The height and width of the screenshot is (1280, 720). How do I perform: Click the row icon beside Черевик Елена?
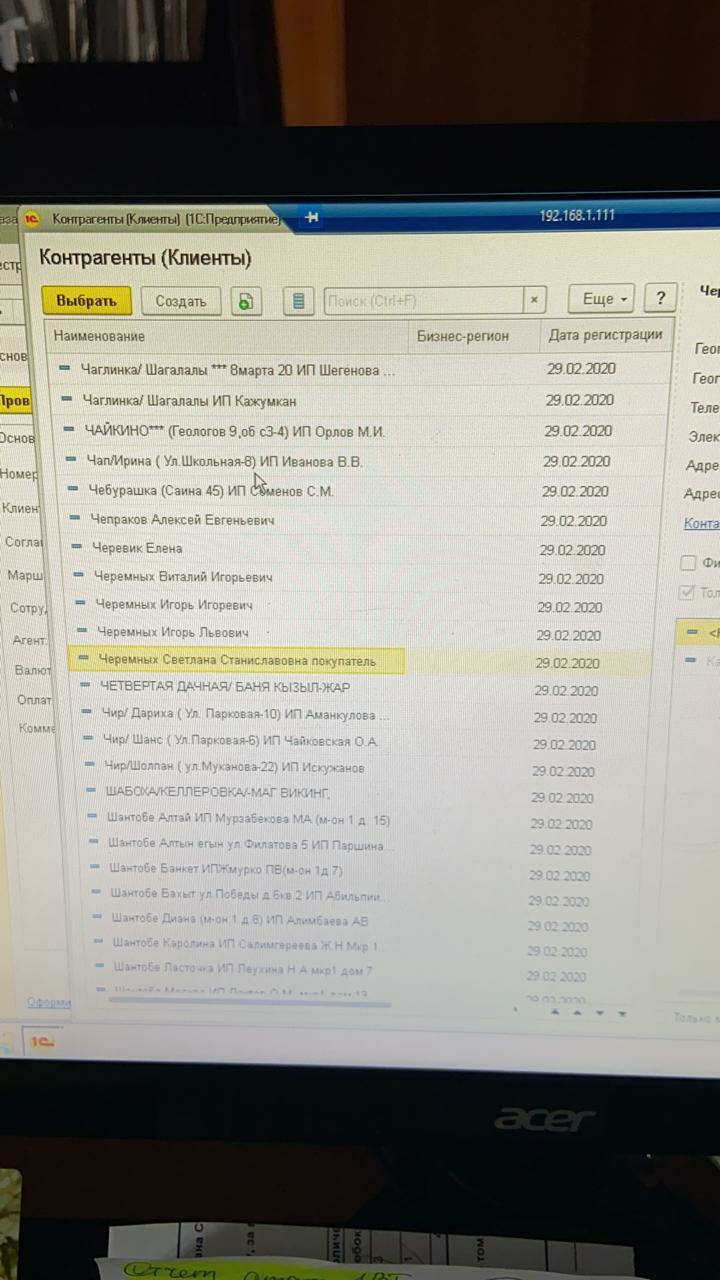click(x=77, y=548)
